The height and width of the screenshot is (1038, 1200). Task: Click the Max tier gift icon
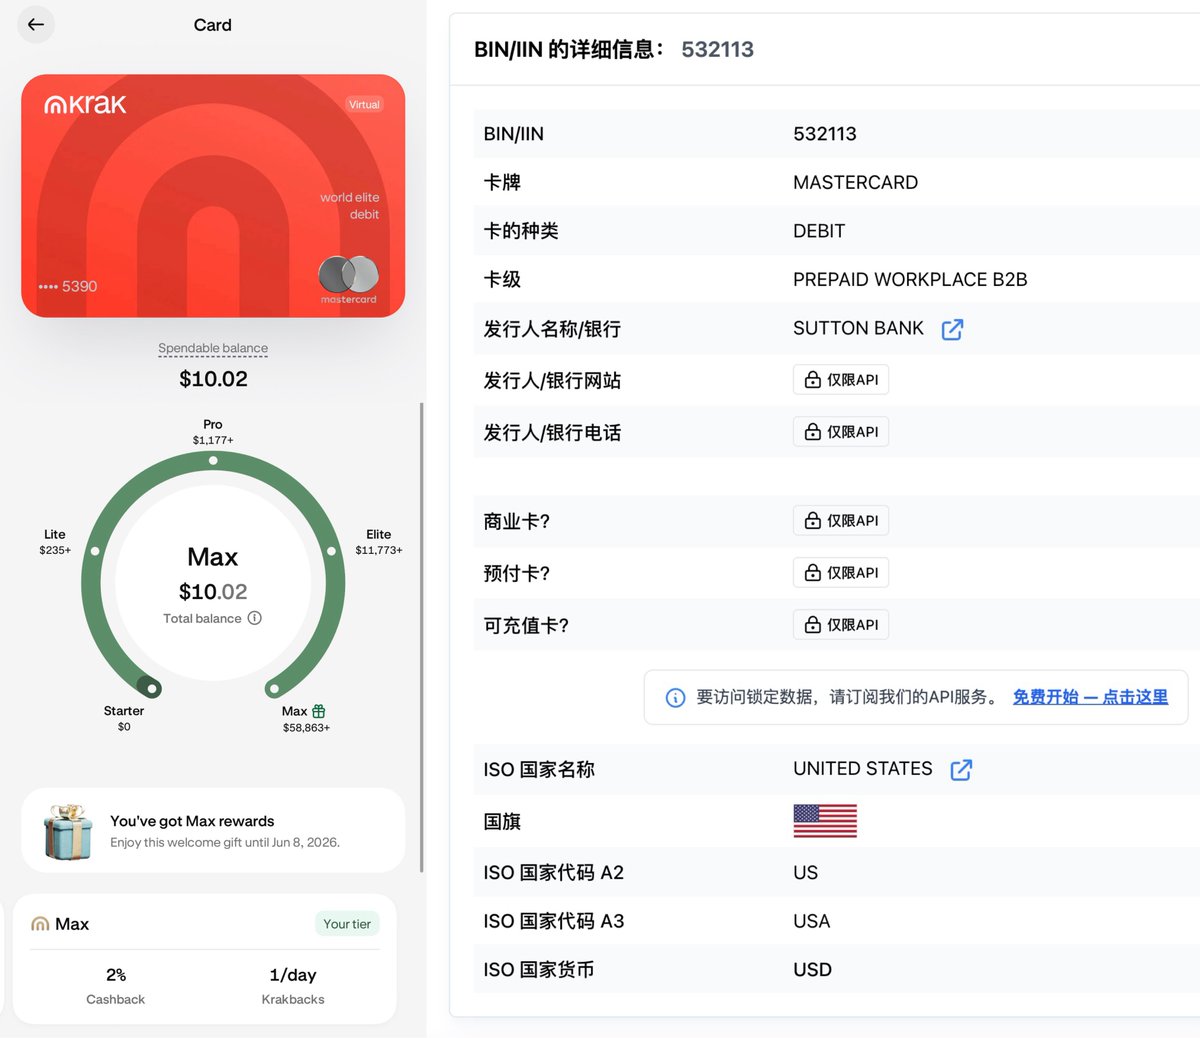coord(319,711)
